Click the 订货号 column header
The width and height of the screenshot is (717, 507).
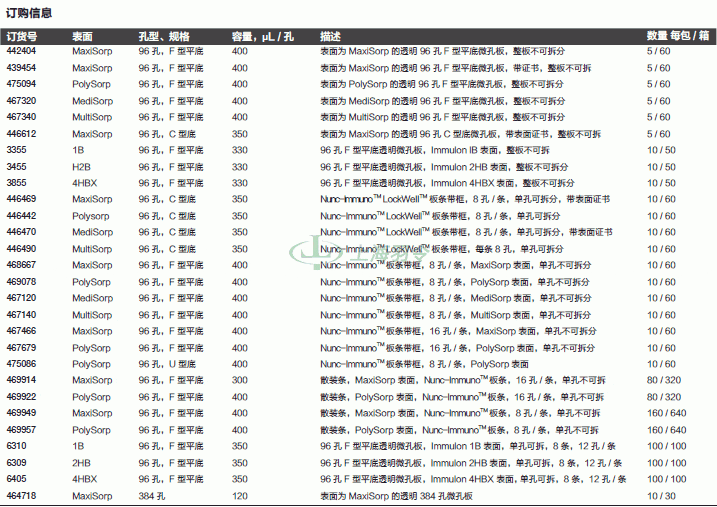point(21,37)
